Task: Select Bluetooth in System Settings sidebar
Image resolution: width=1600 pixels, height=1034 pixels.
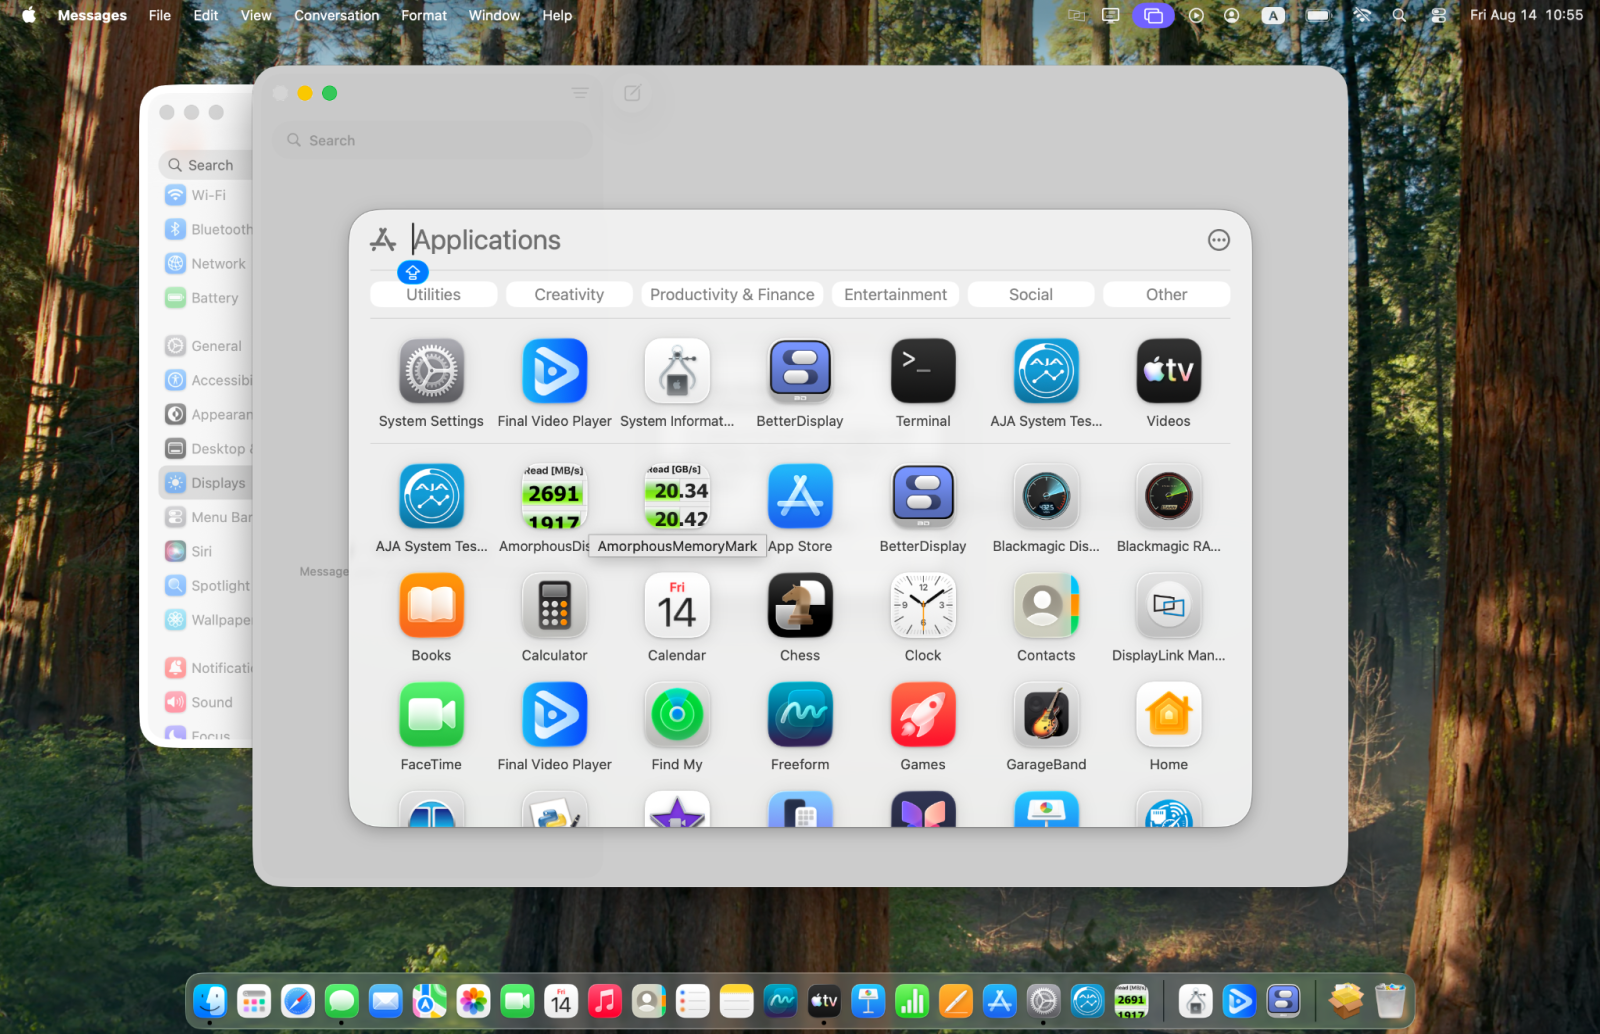Action: click(206, 229)
